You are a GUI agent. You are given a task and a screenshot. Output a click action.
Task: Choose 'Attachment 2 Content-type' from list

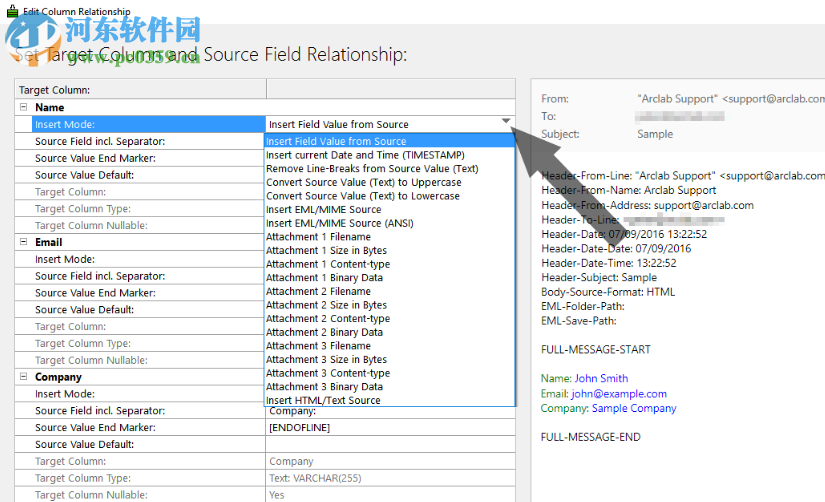[x=389, y=318]
